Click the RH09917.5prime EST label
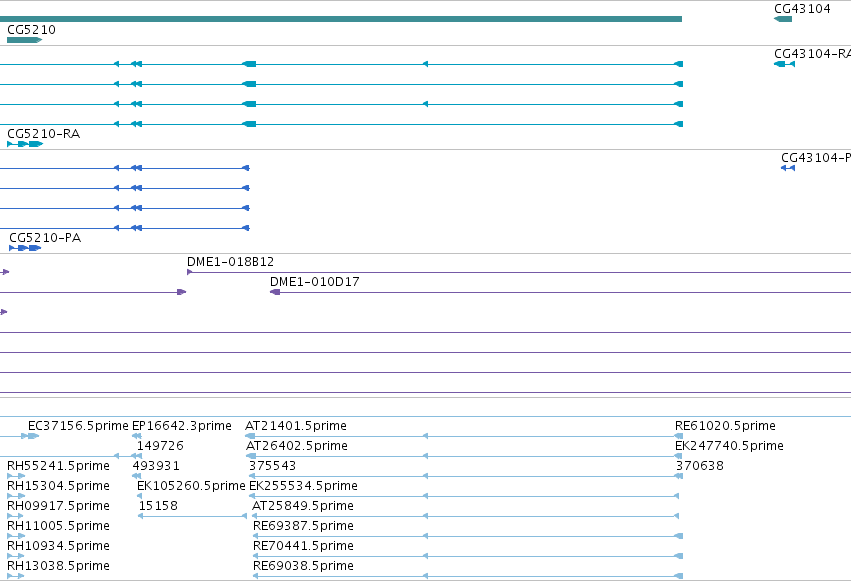 pos(58,506)
